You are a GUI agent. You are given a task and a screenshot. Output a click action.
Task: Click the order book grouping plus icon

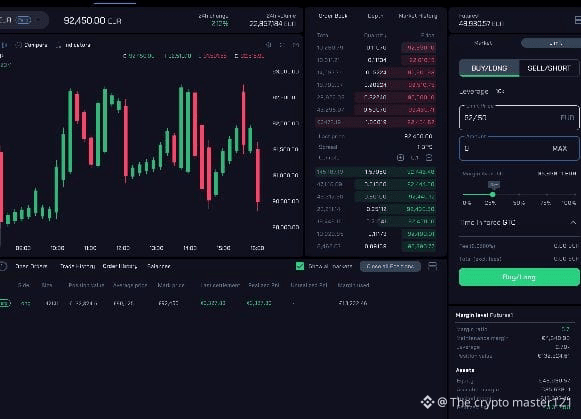coord(400,158)
